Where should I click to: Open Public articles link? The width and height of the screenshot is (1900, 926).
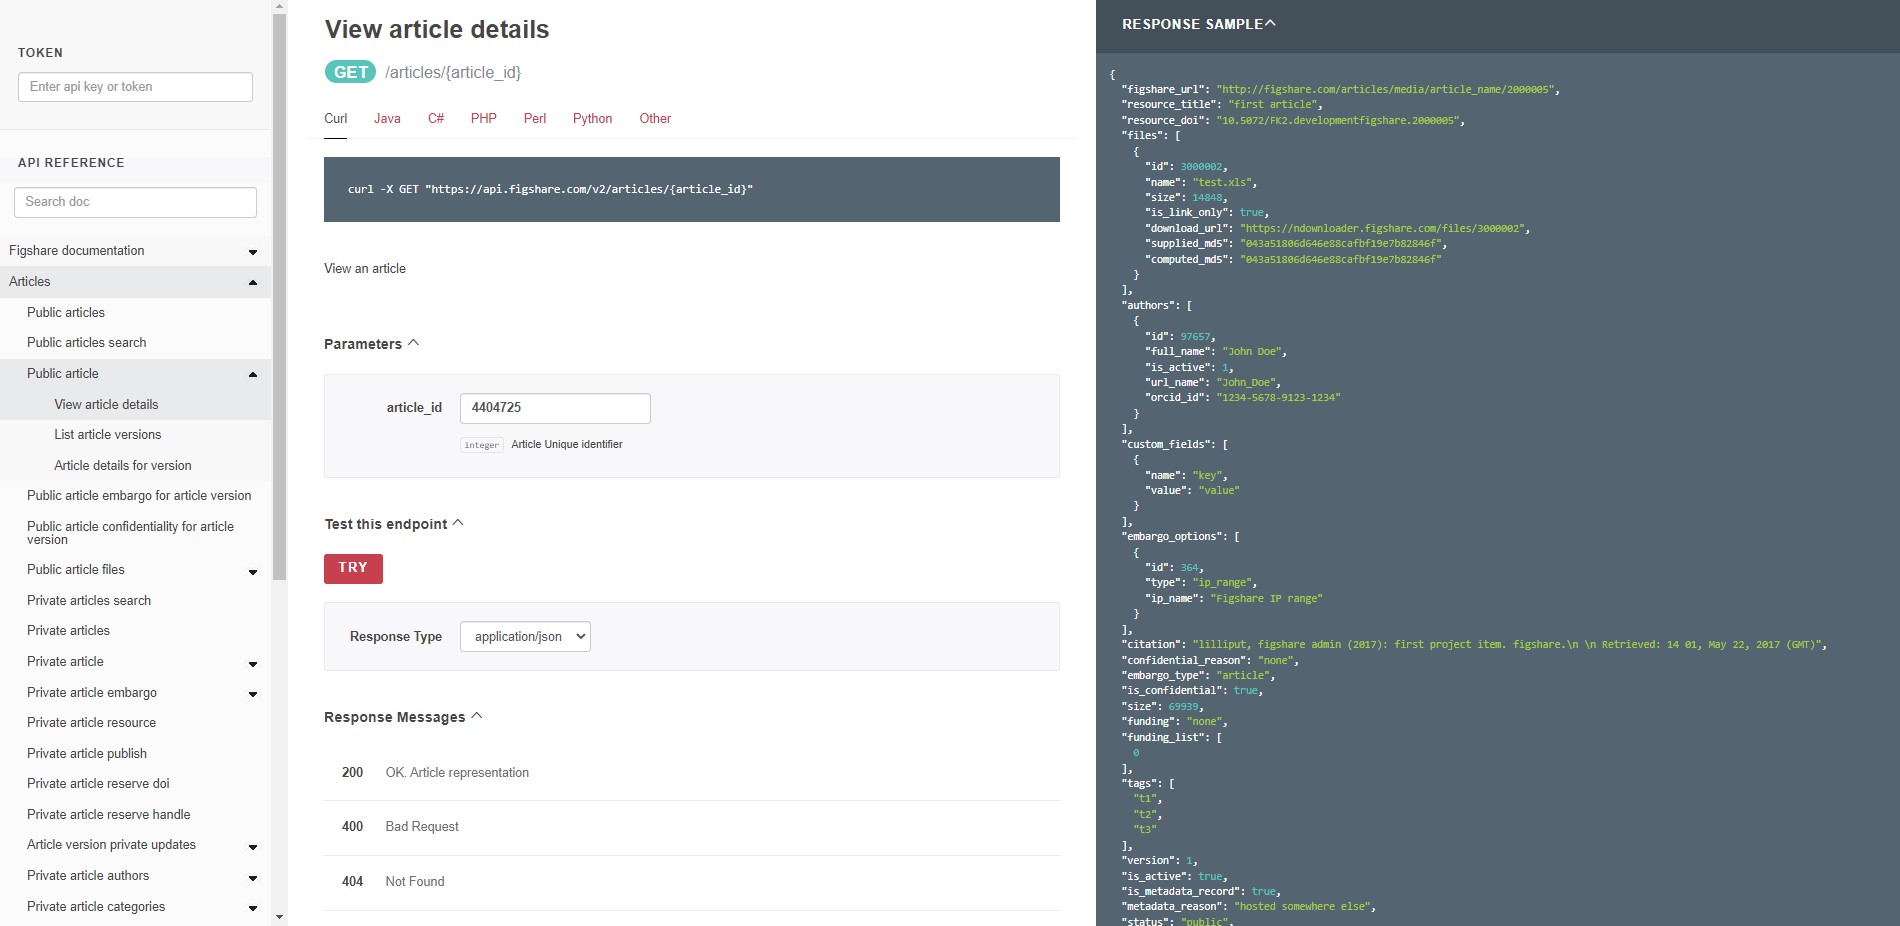pos(66,313)
